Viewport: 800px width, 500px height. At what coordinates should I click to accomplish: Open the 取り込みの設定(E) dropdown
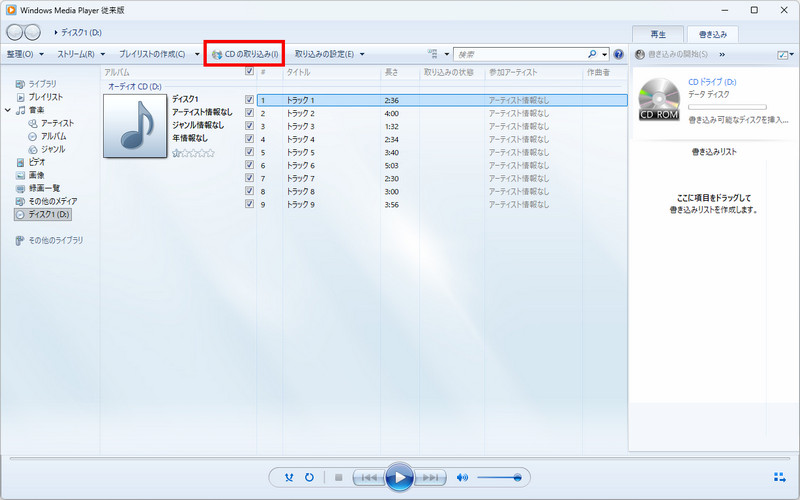[330, 54]
